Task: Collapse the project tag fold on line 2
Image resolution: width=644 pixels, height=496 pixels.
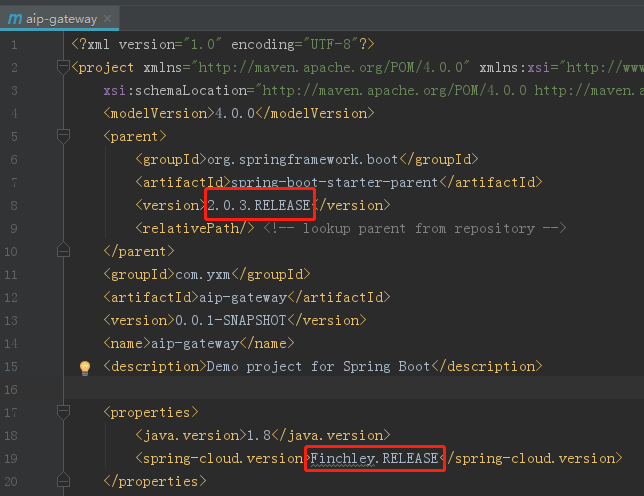Action: click(x=63, y=67)
